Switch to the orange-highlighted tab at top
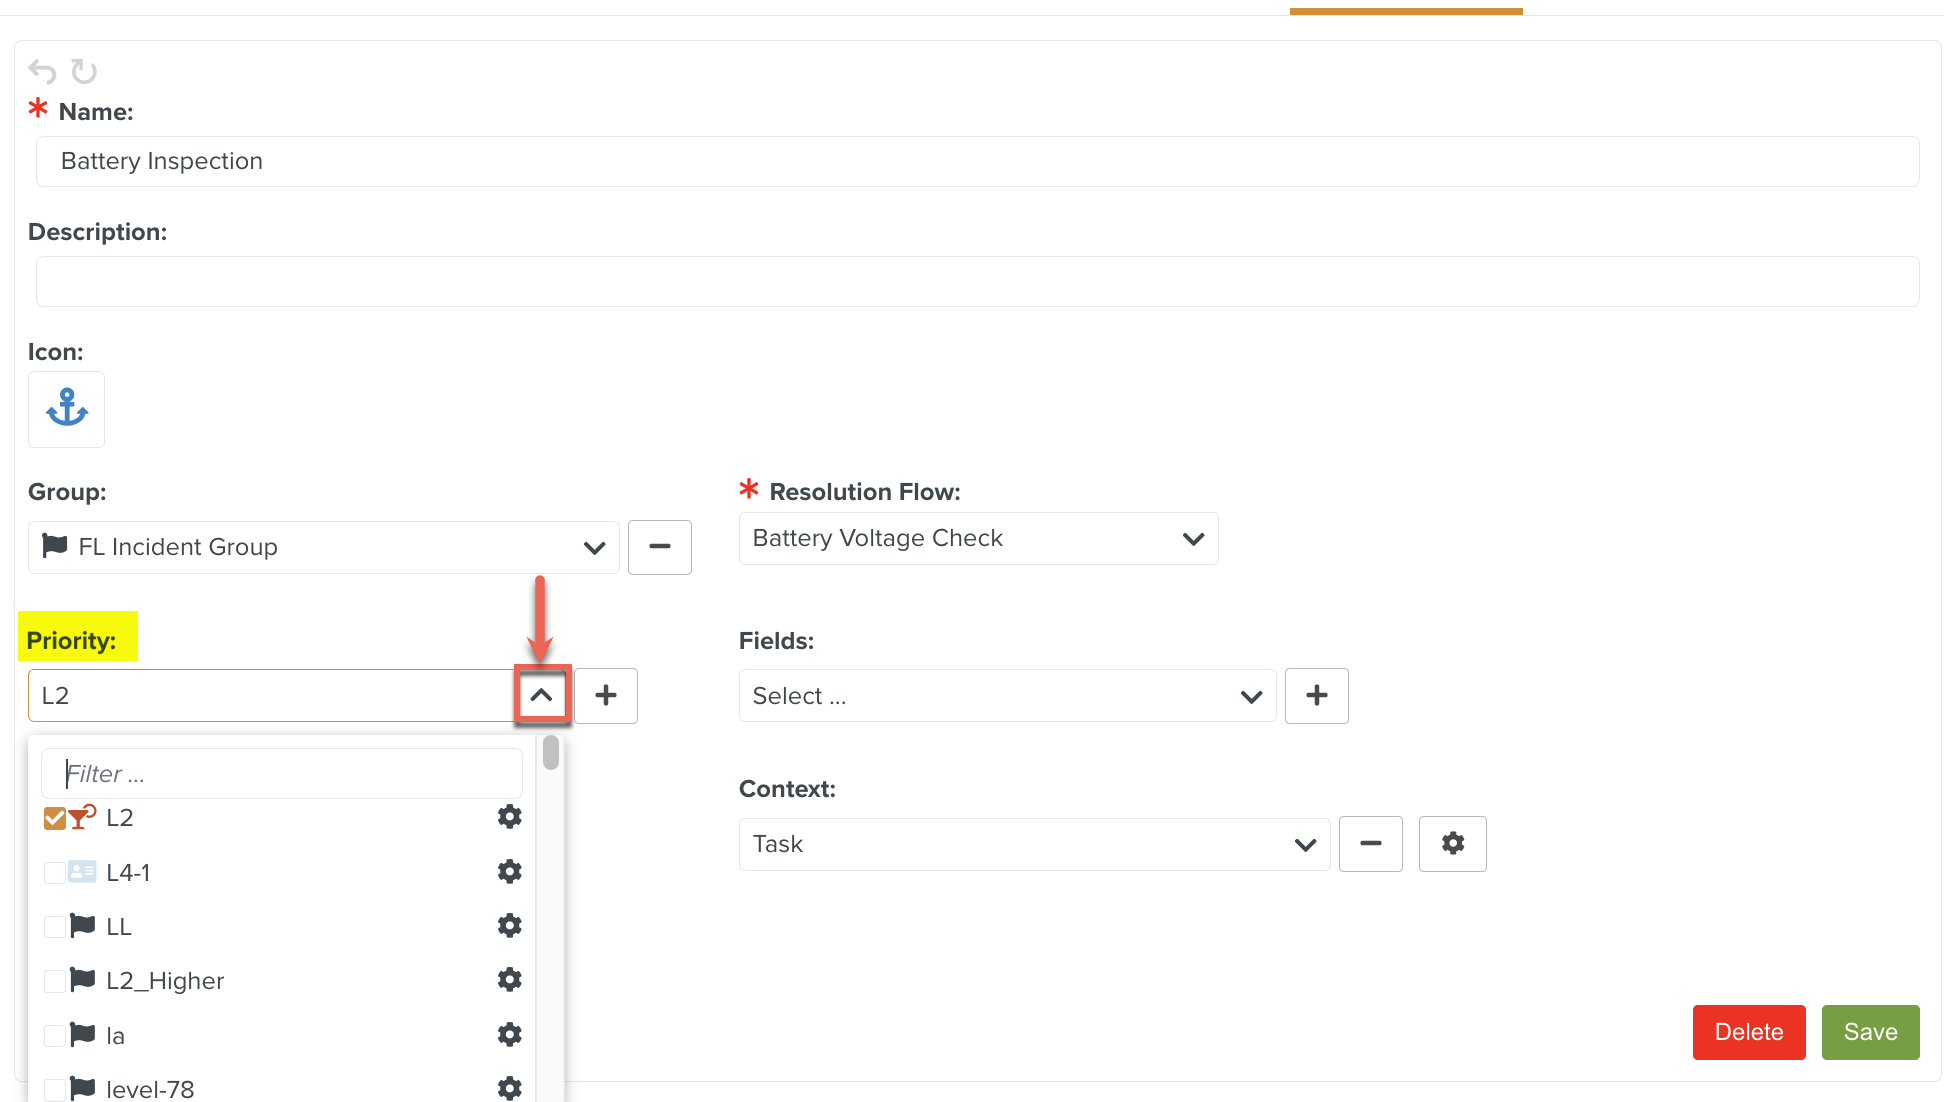 (1405, 8)
